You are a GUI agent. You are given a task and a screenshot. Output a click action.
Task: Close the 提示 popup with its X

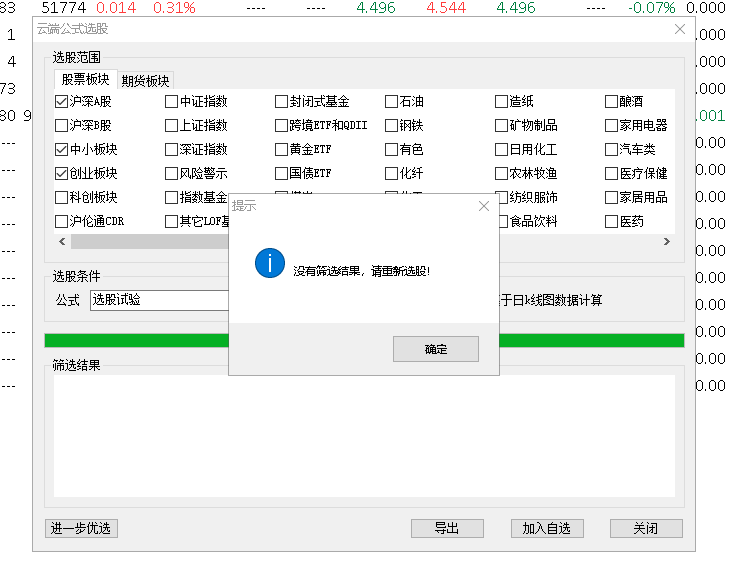coord(484,206)
